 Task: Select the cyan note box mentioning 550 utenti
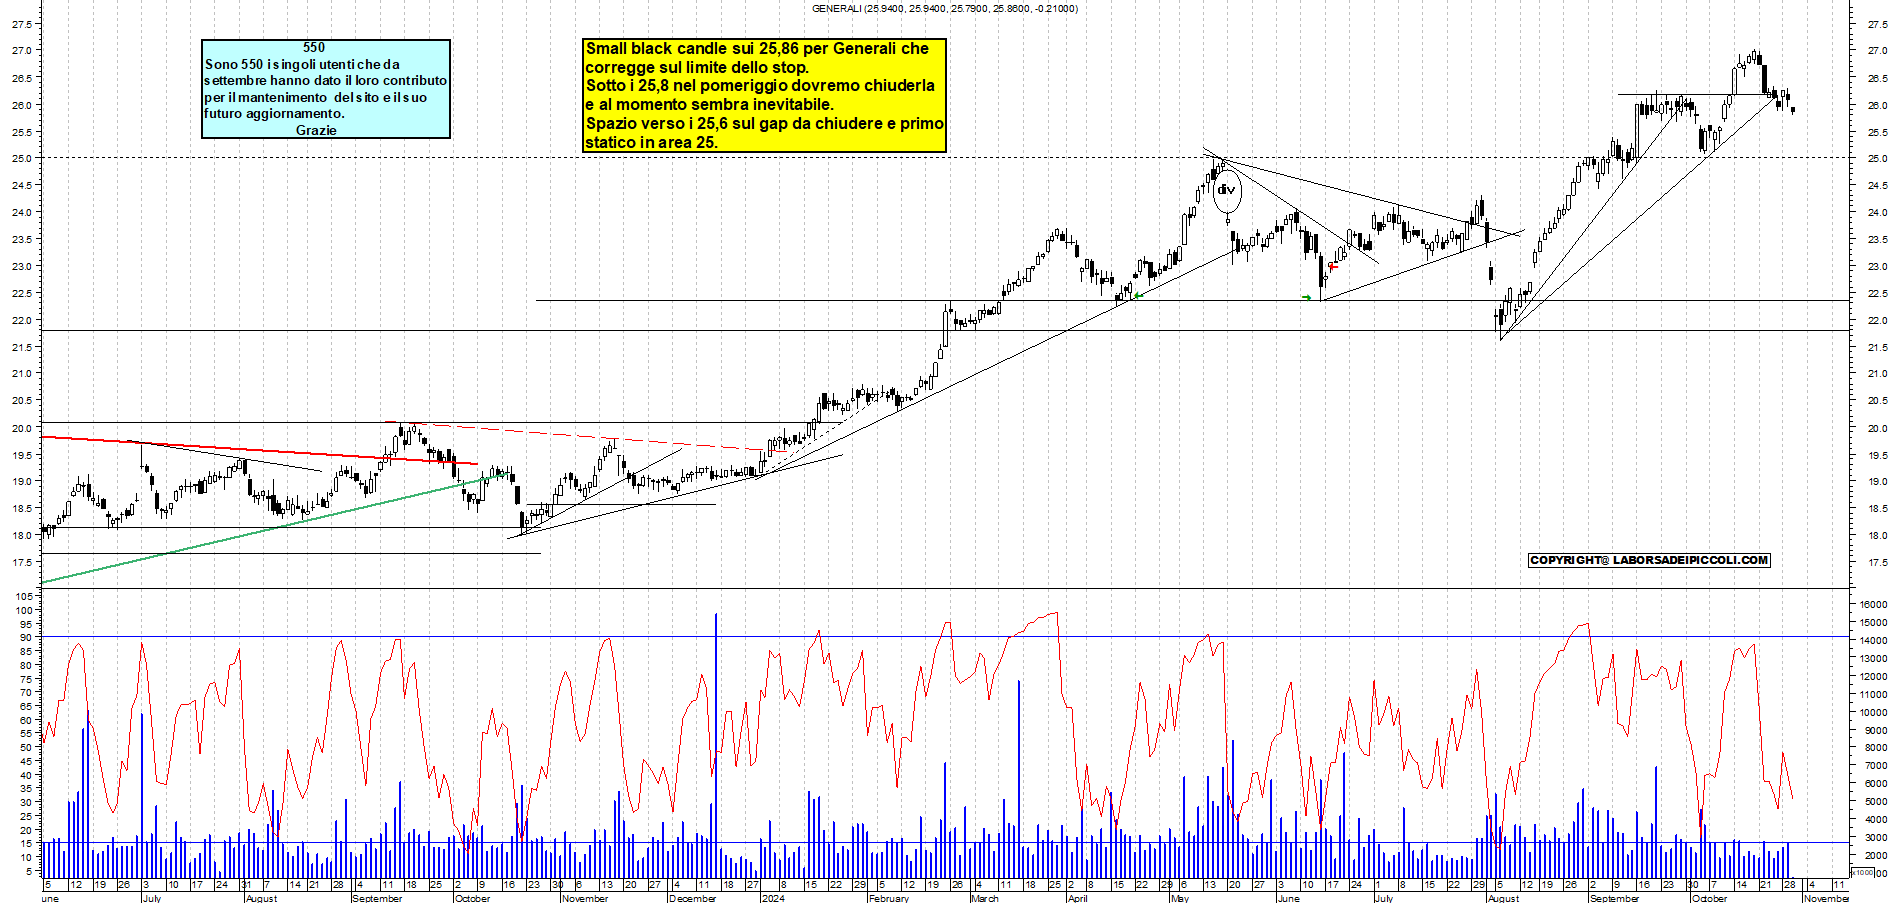coord(326,89)
